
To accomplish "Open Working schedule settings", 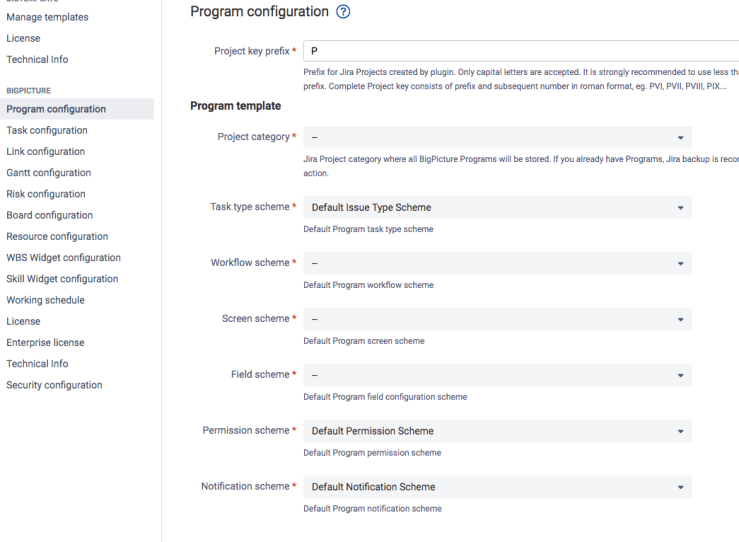I will 45,300.
